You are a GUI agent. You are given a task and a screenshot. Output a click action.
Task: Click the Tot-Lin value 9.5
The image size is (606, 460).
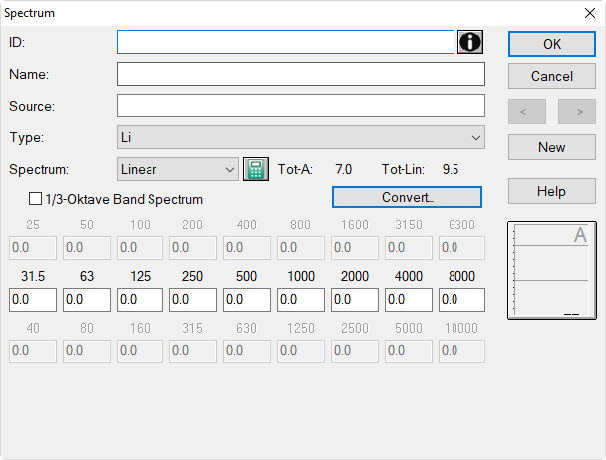[451, 169]
